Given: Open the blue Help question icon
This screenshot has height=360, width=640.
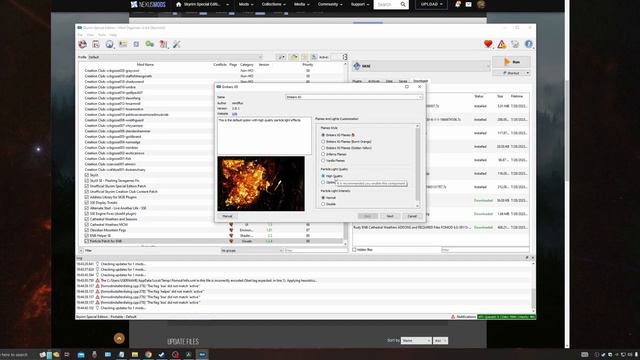Looking at the screenshot, I should click(529, 44).
